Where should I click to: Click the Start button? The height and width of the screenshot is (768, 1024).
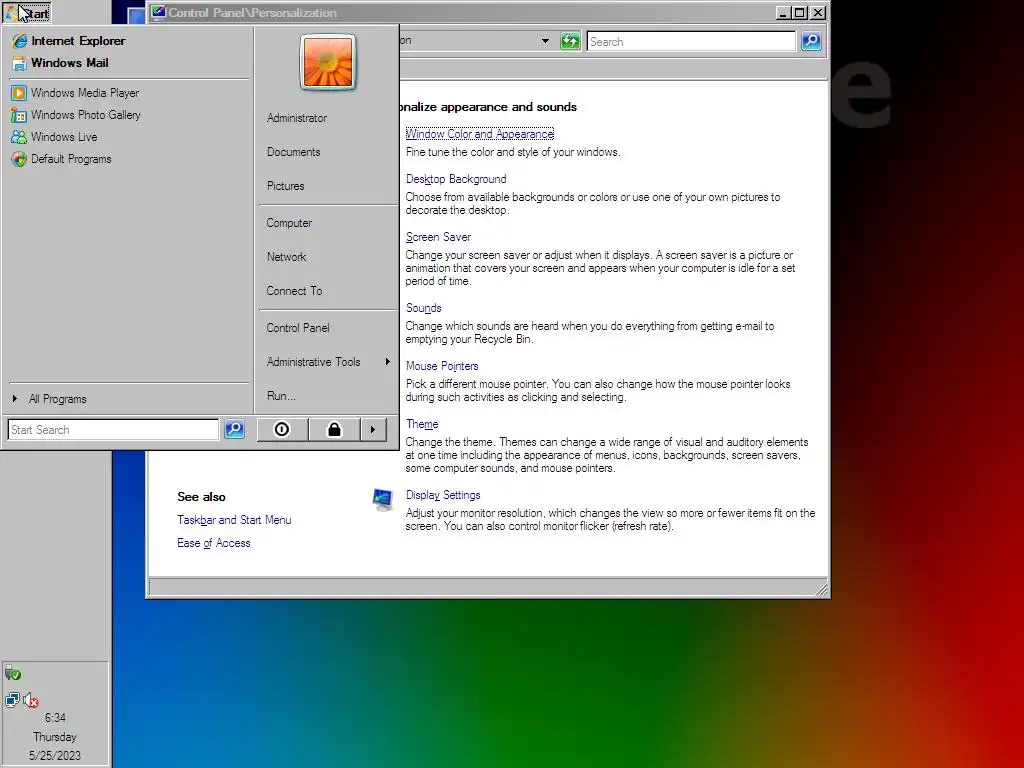pos(27,12)
